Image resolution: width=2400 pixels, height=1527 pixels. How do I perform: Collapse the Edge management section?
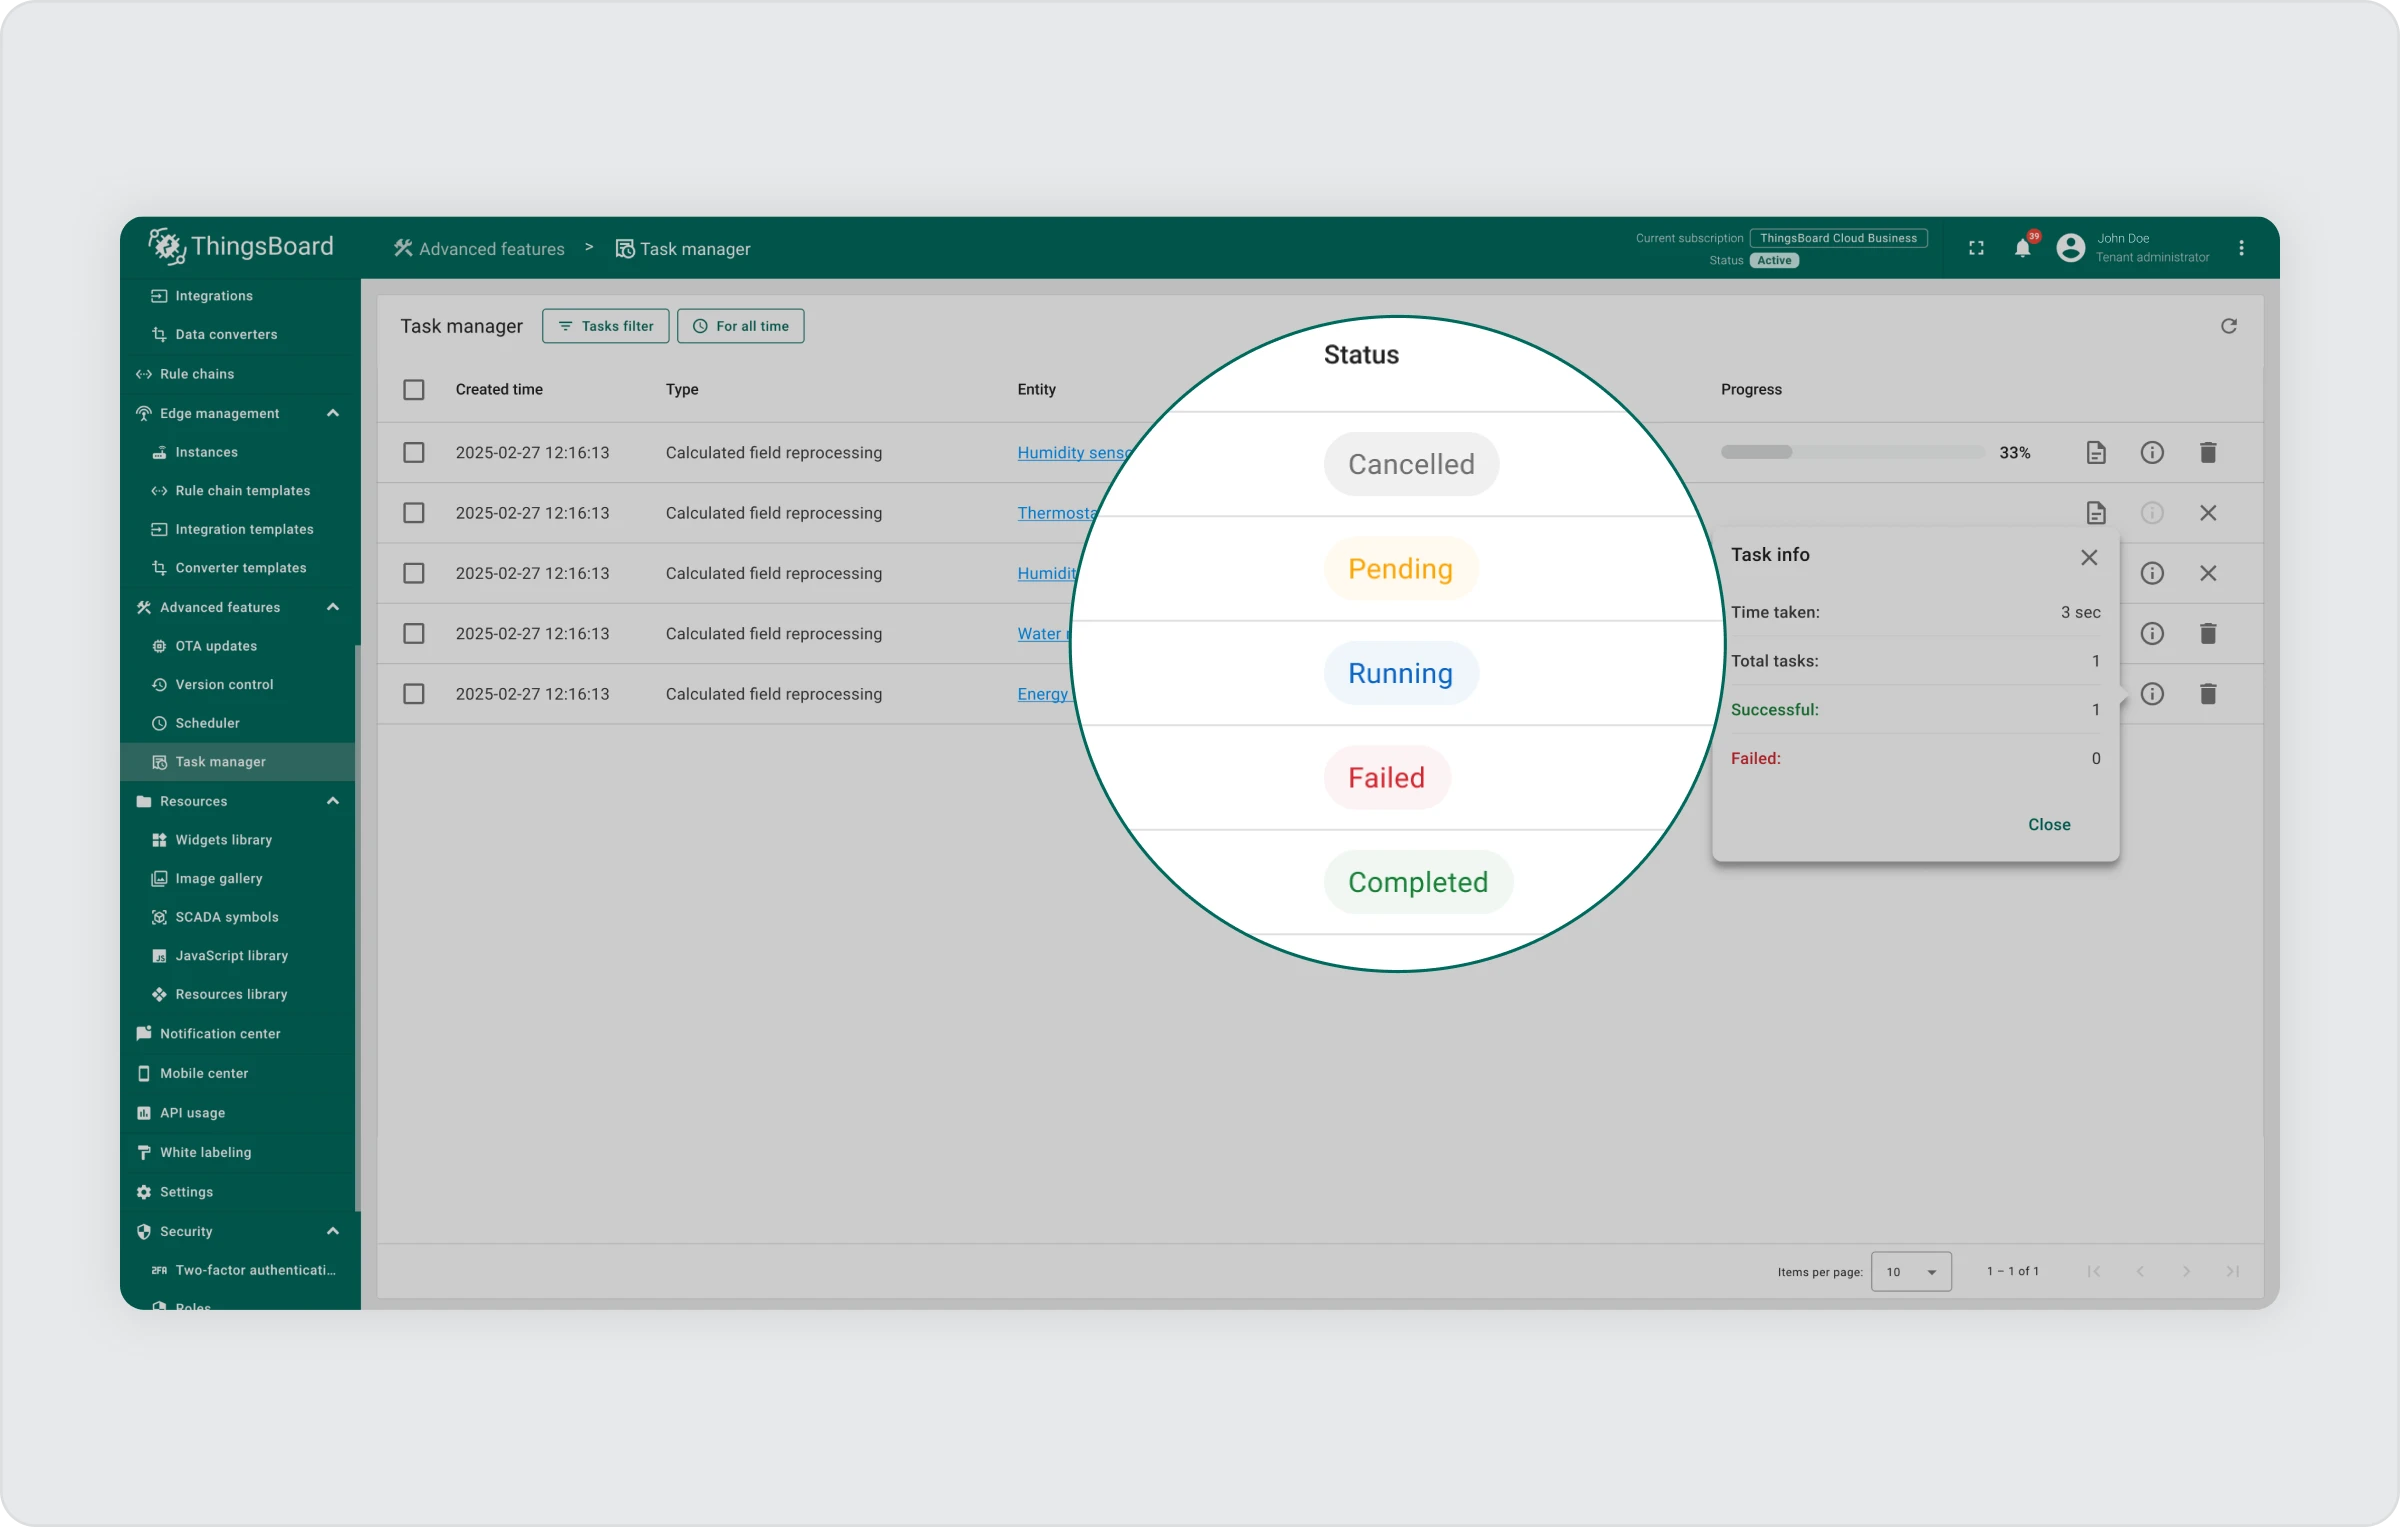[x=333, y=413]
